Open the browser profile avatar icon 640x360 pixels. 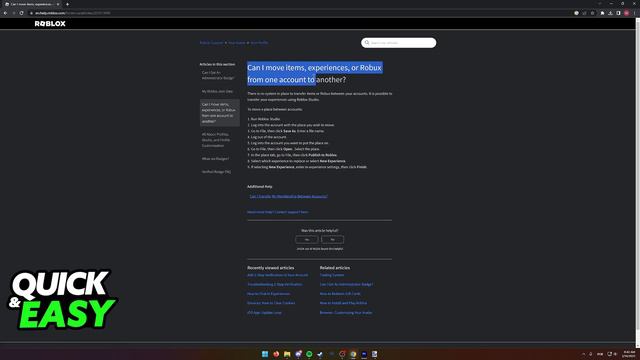[x=627, y=13]
